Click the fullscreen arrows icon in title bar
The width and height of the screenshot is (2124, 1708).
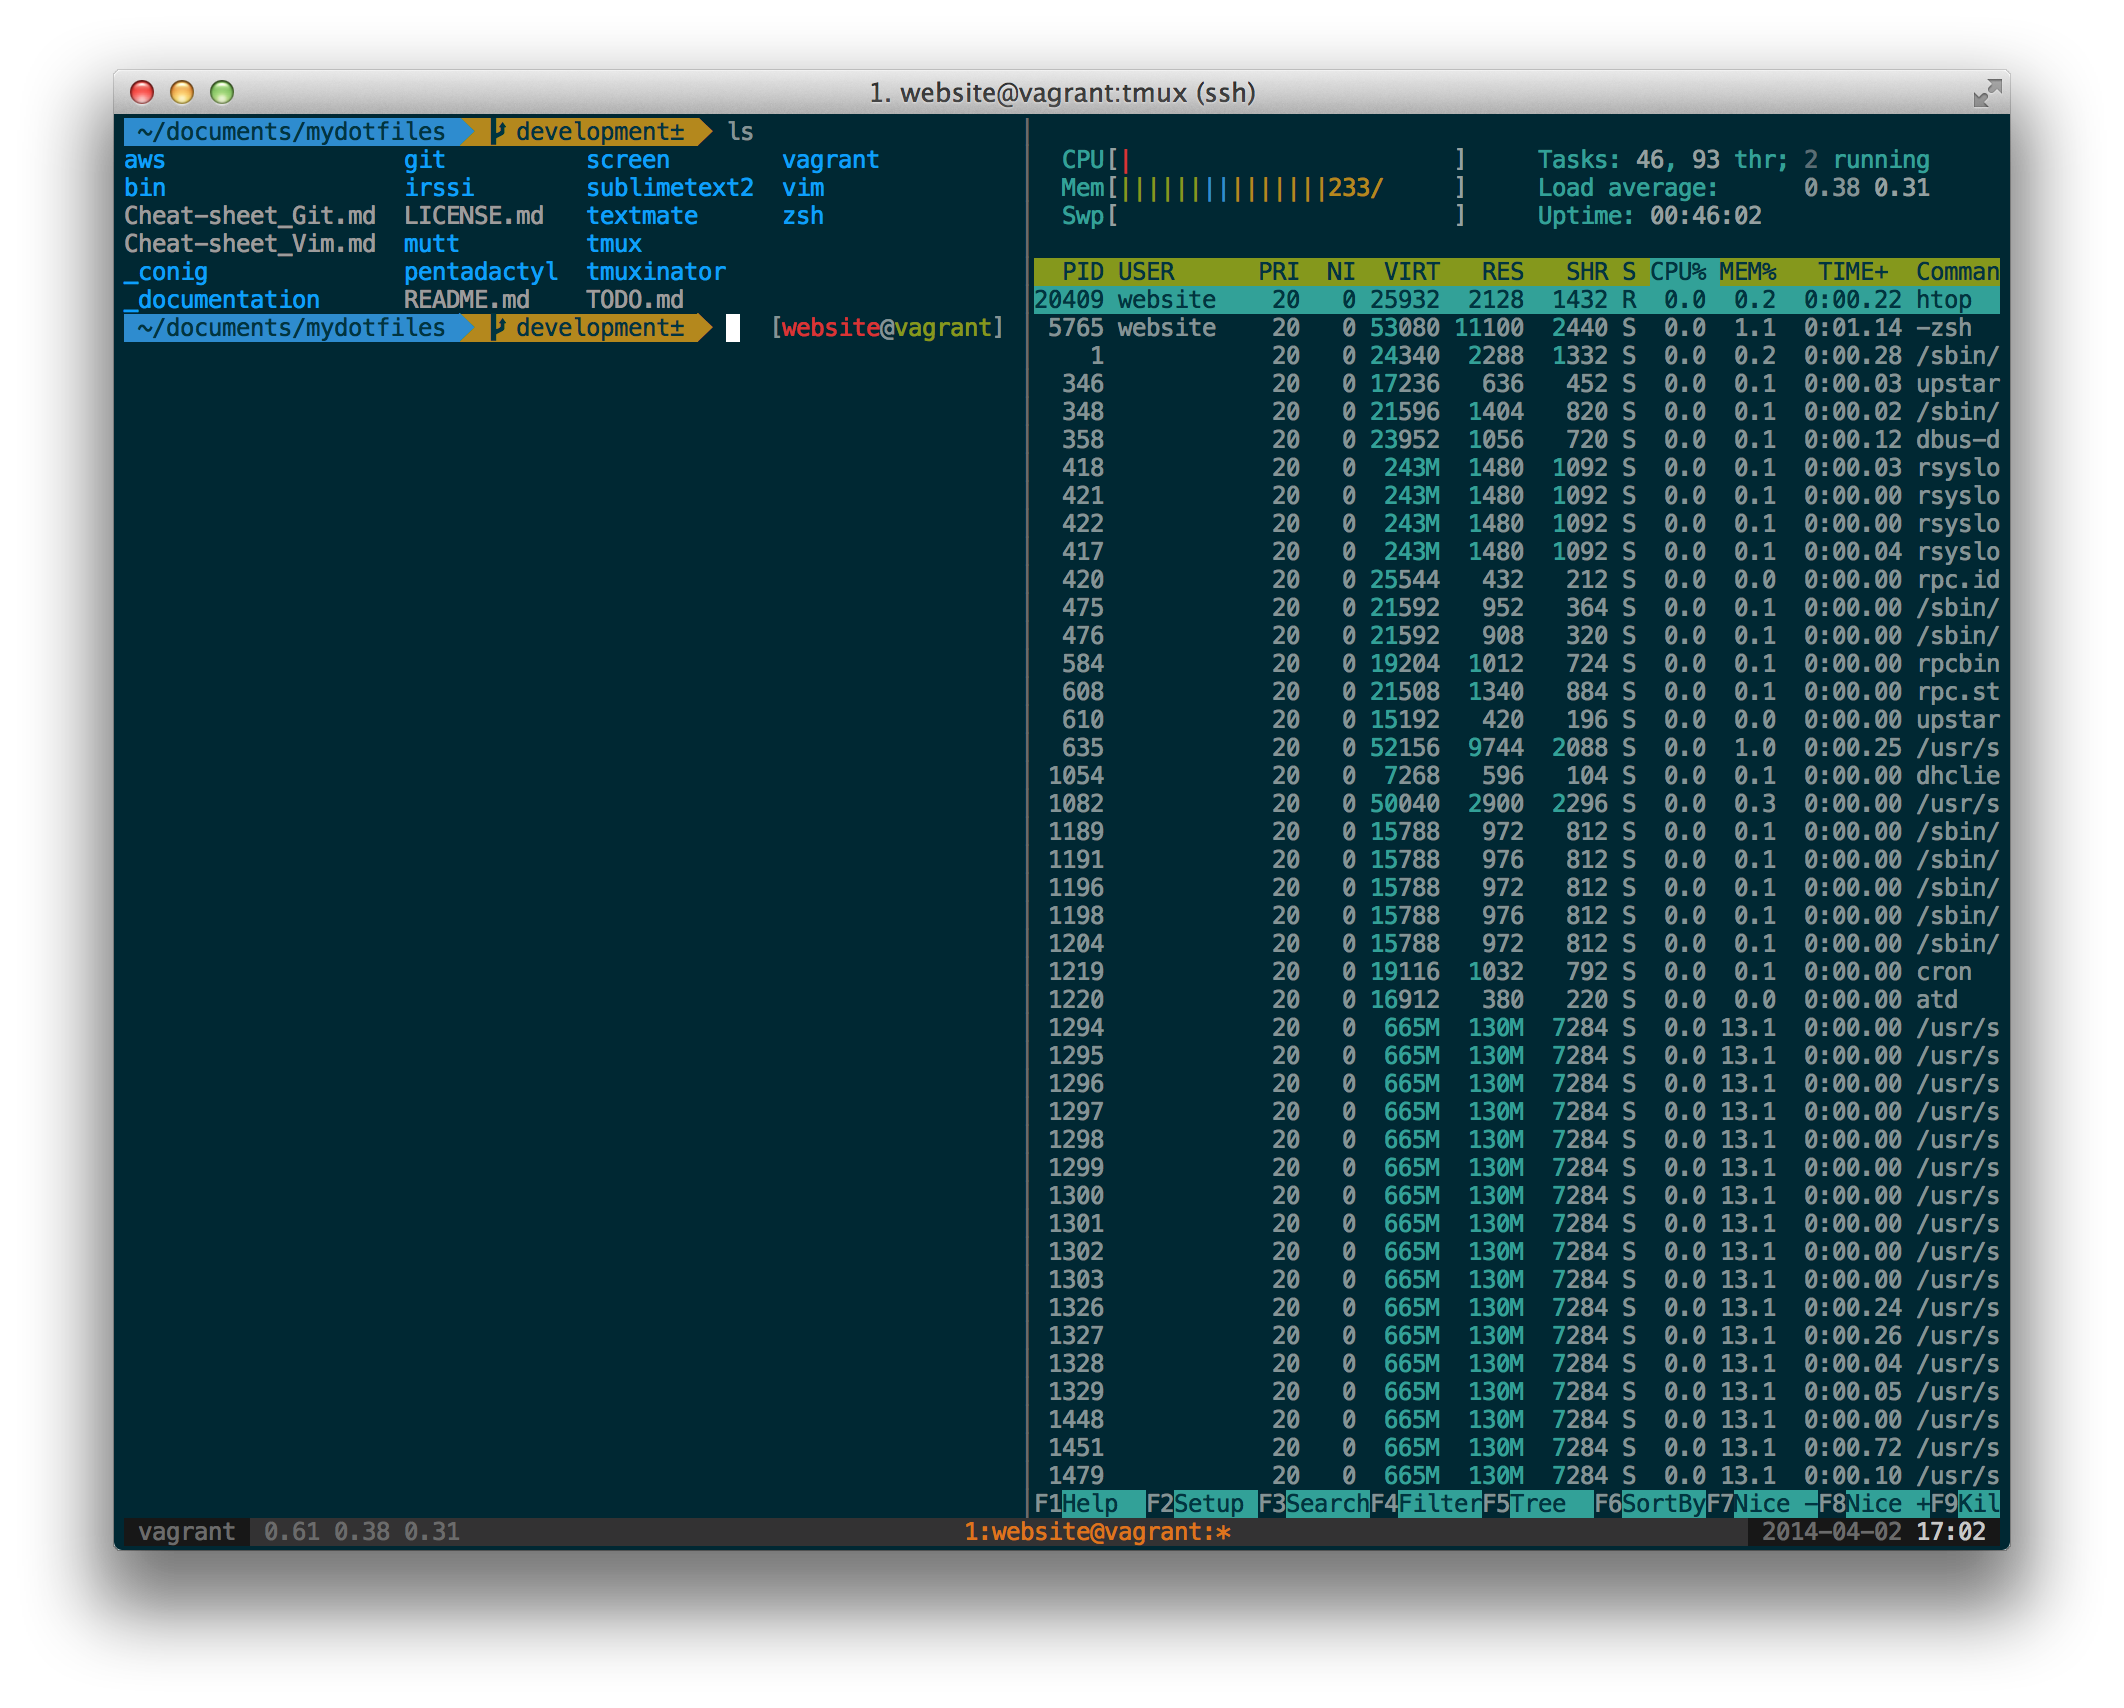coord(1986,93)
